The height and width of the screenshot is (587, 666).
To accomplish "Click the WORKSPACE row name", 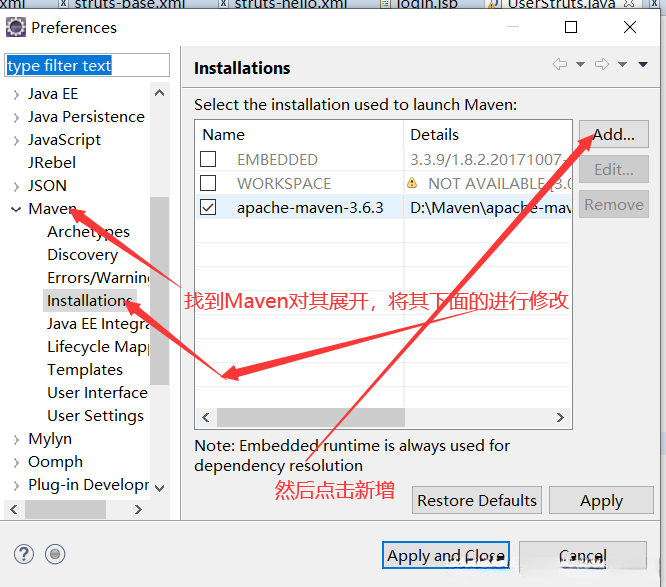I will click(x=284, y=183).
